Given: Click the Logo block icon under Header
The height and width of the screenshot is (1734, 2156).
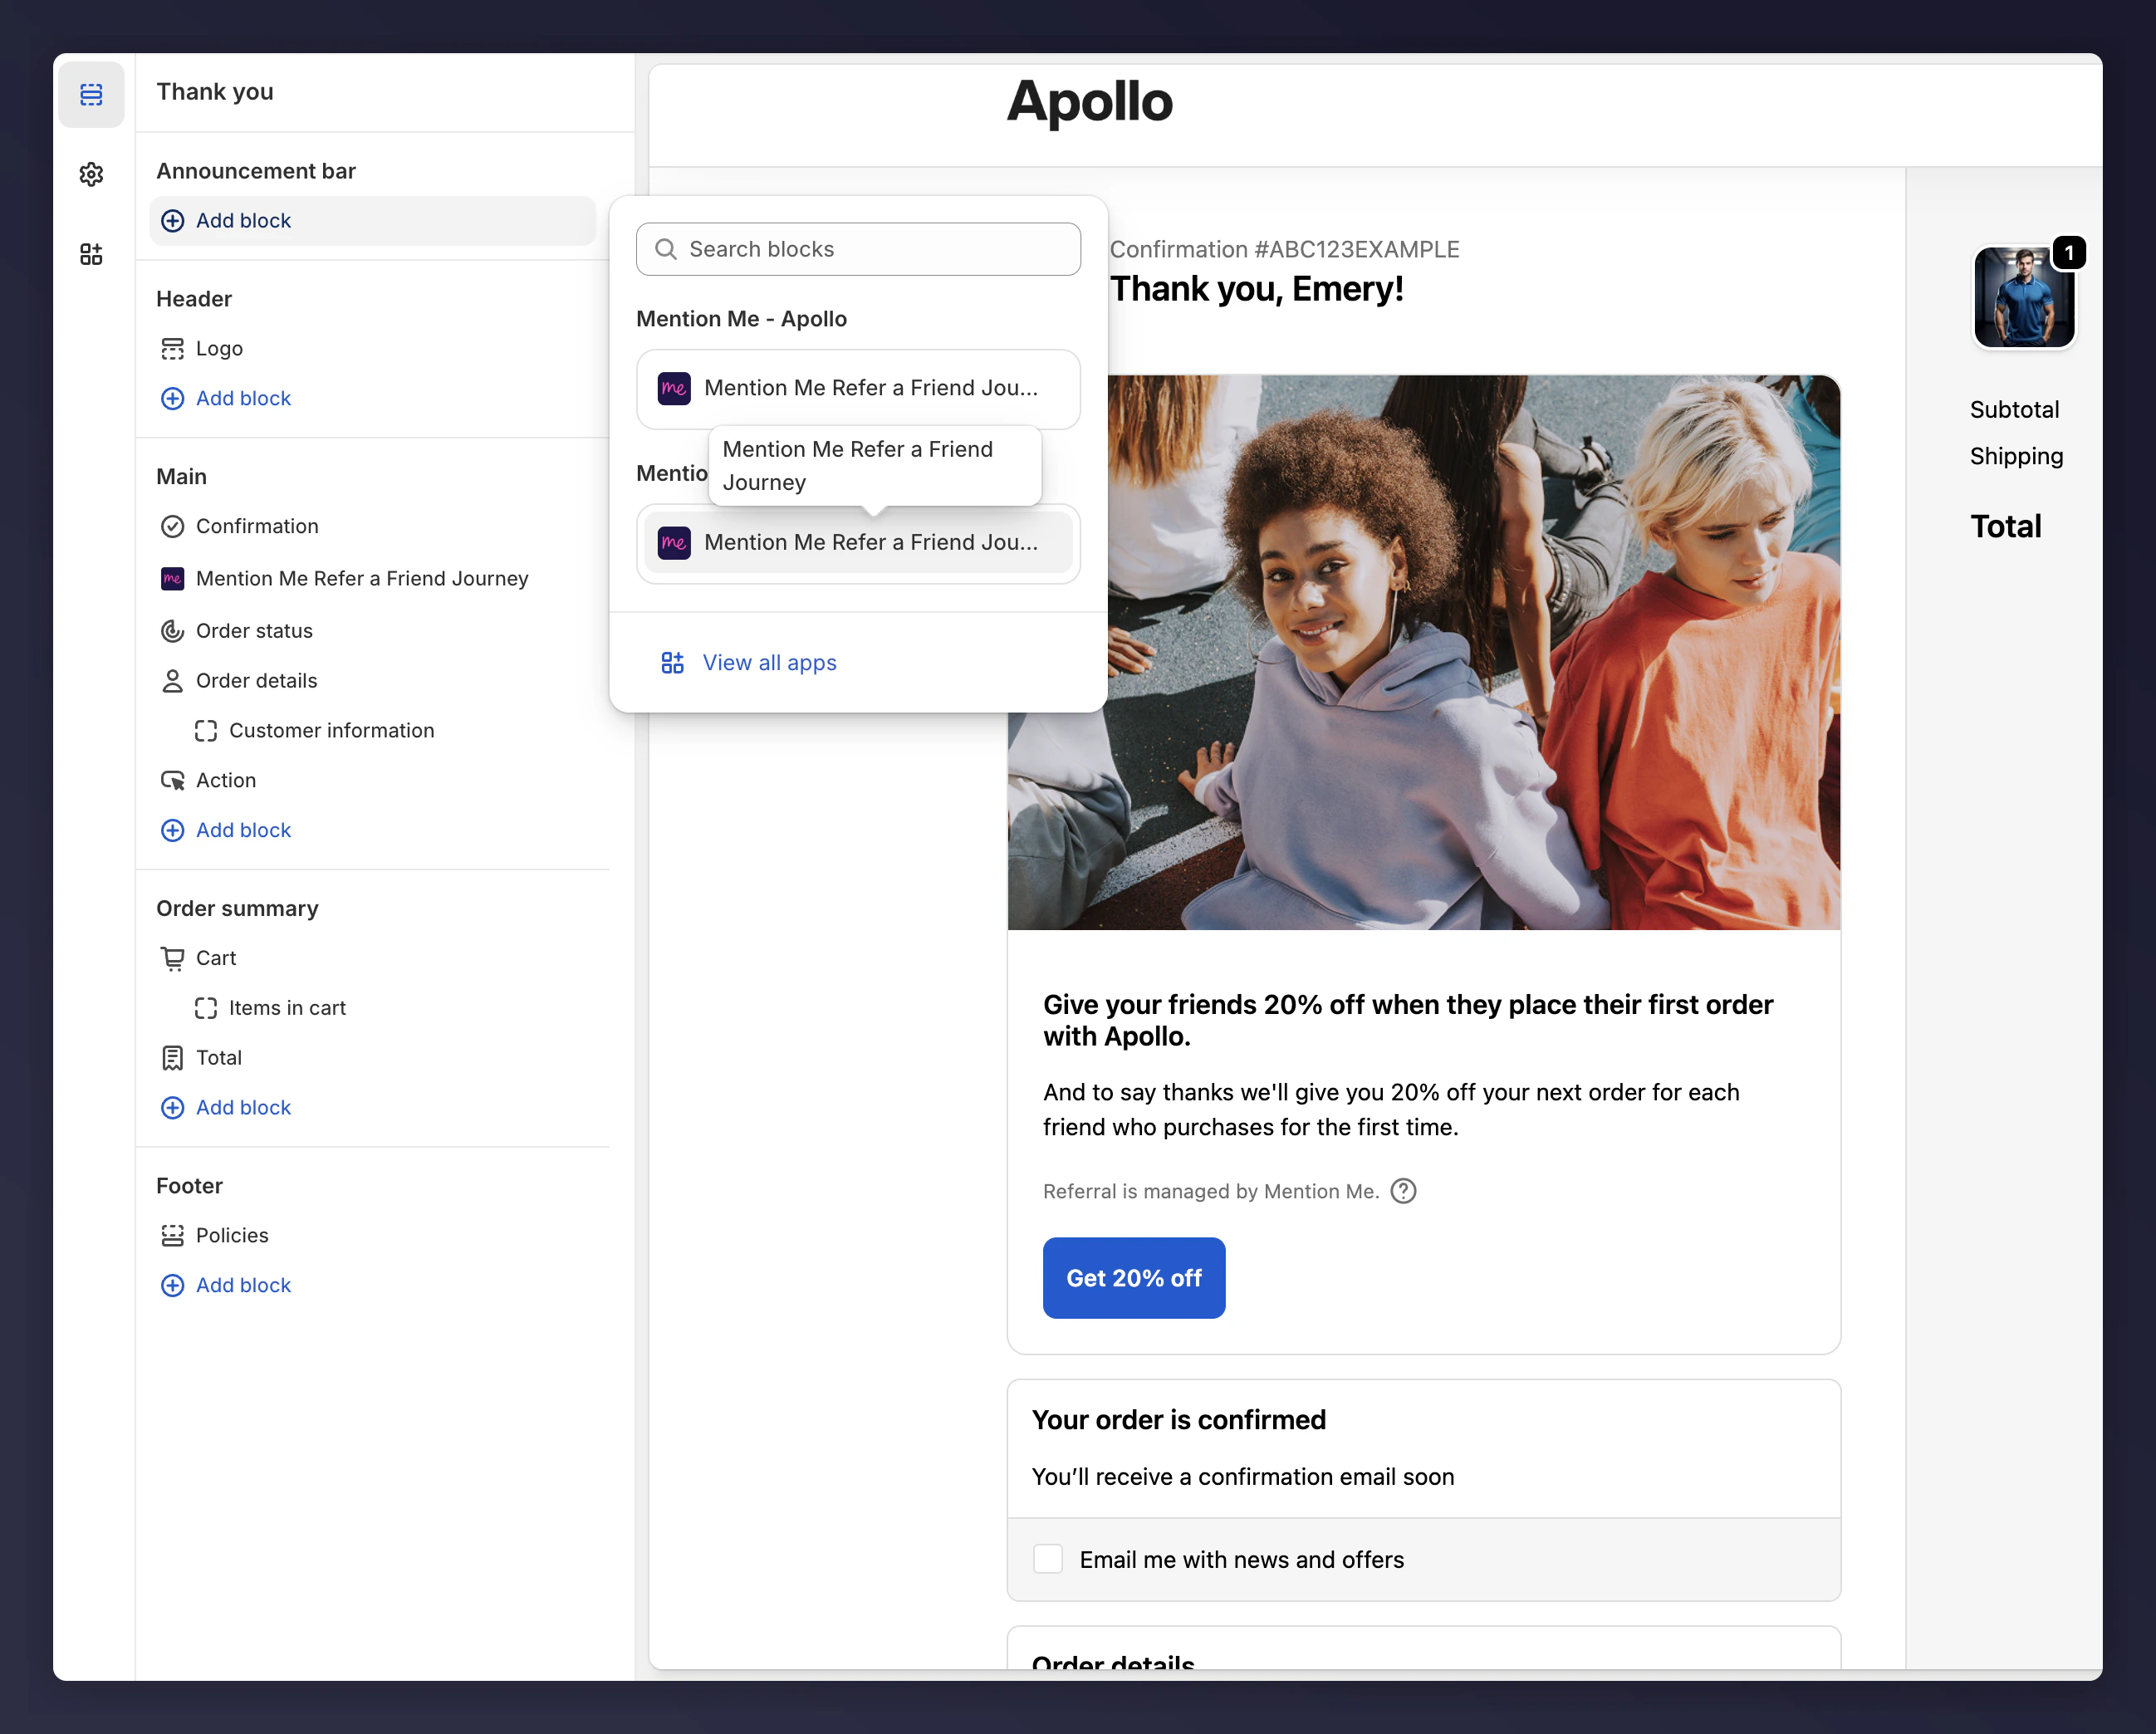Looking at the screenshot, I should click(x=172, y=349).
